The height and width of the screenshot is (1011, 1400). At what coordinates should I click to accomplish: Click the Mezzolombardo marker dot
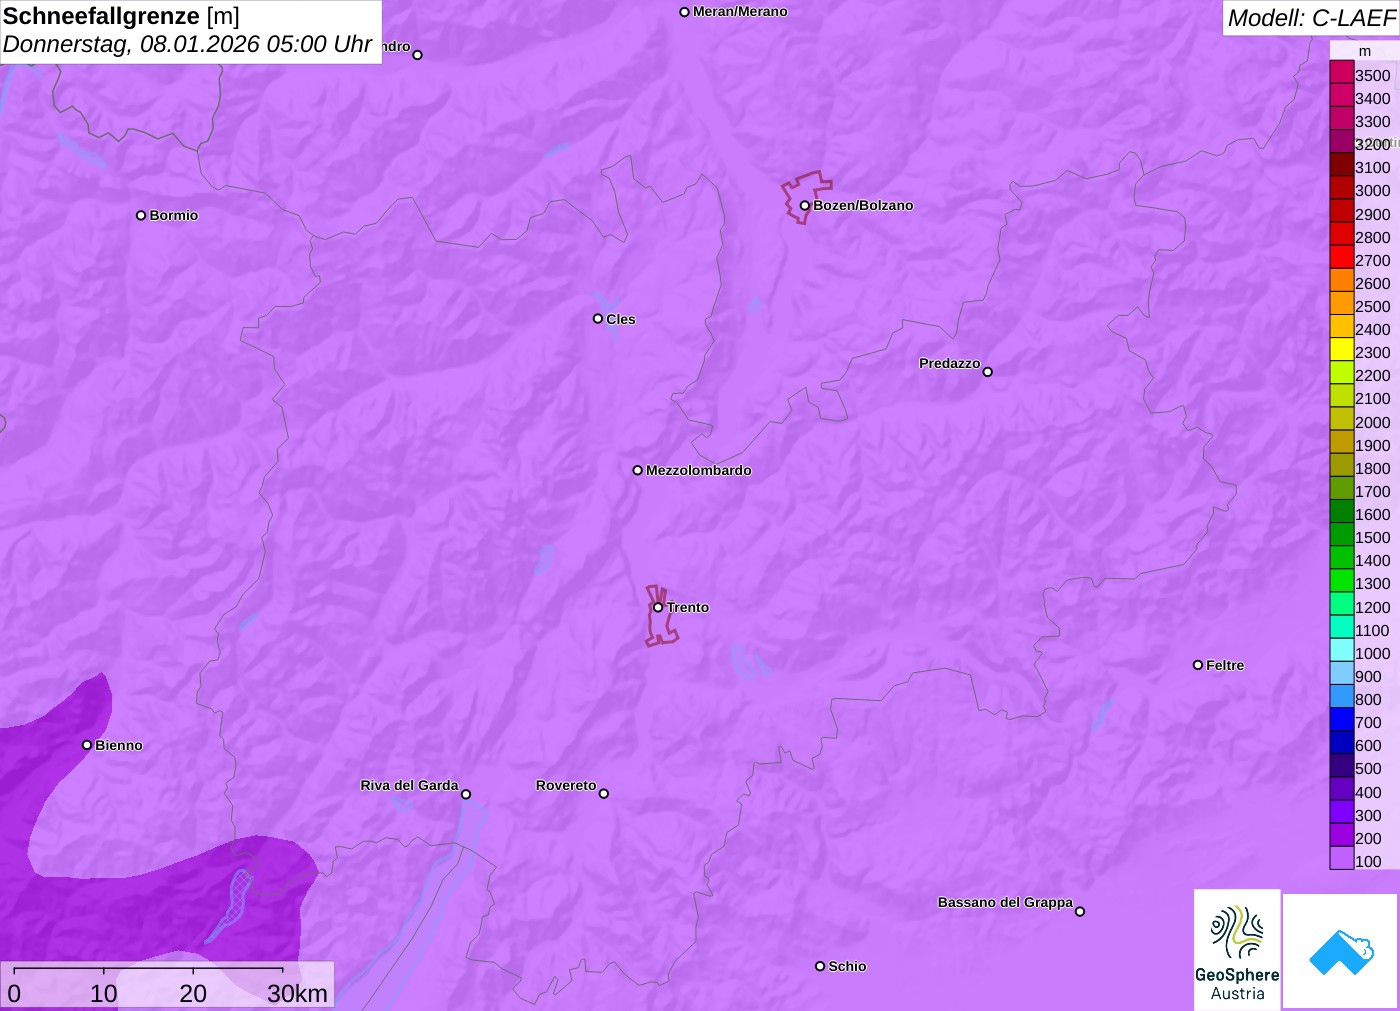pos(638,470)
